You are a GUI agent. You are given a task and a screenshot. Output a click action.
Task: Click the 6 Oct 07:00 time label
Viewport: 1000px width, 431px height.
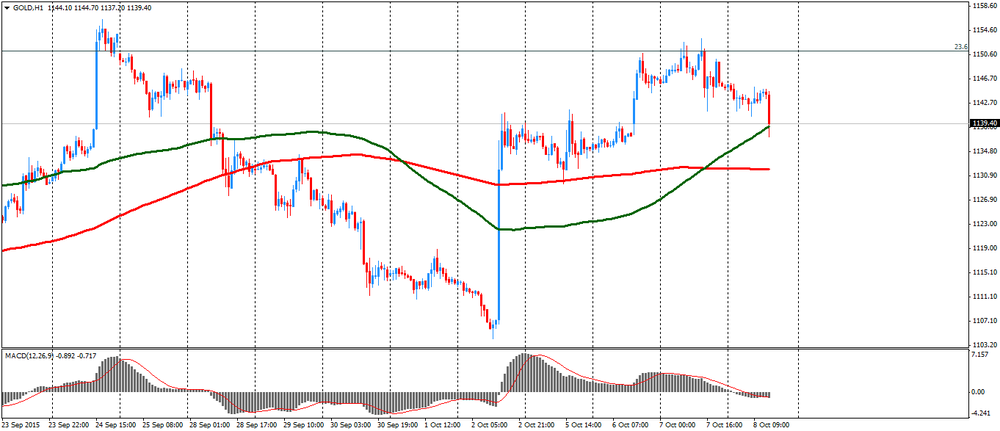coord(632,423)
